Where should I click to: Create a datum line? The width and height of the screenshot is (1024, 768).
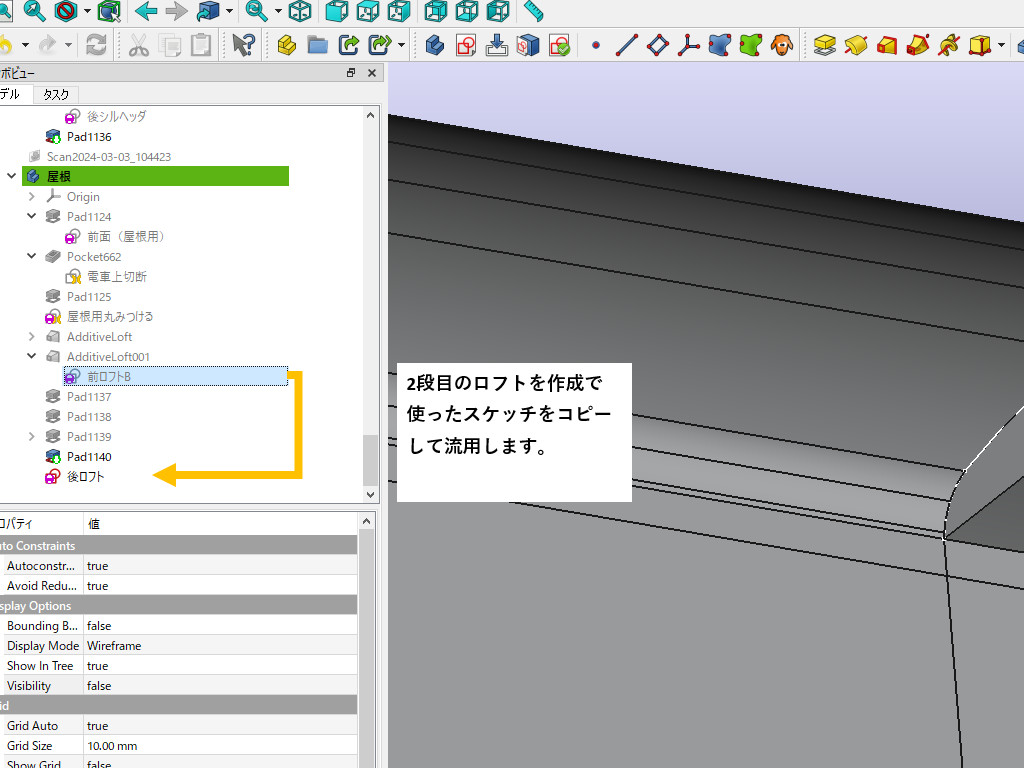click(626, 45)
